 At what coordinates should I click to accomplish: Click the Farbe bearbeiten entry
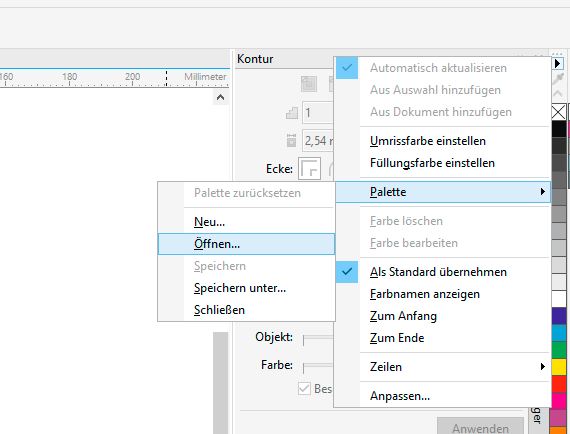click(x=442, y=242)
